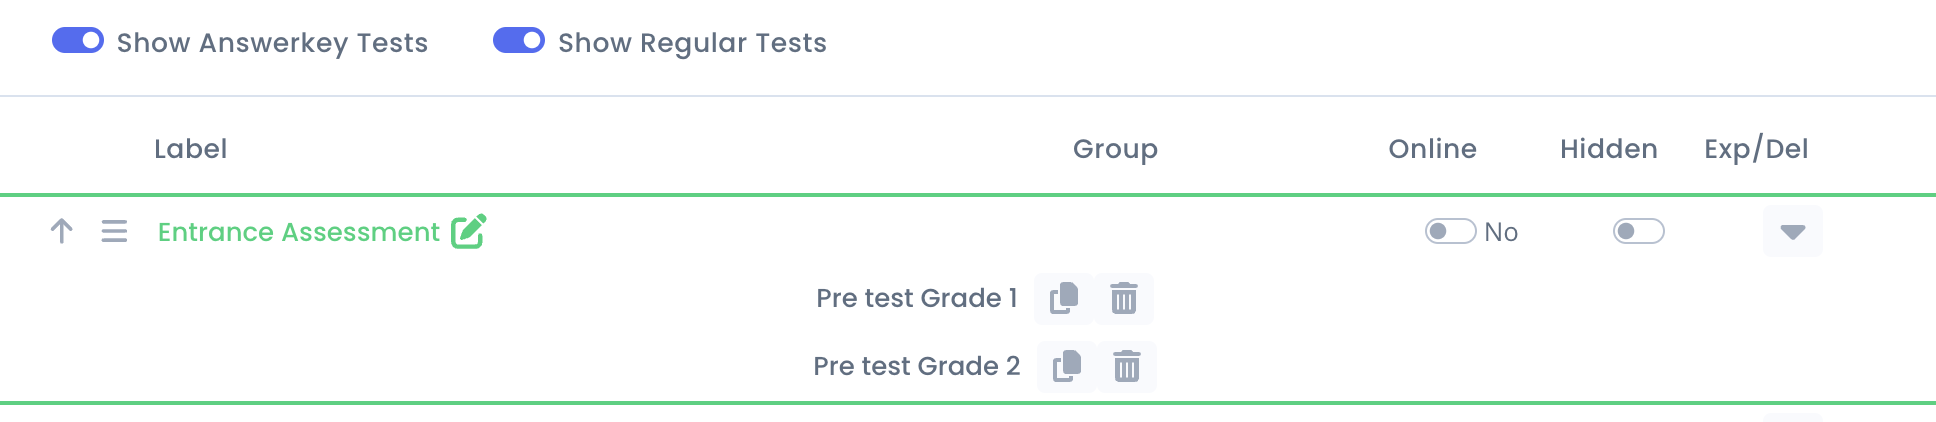
Task: Click the Exp/Del column header
Action: 1756,149
